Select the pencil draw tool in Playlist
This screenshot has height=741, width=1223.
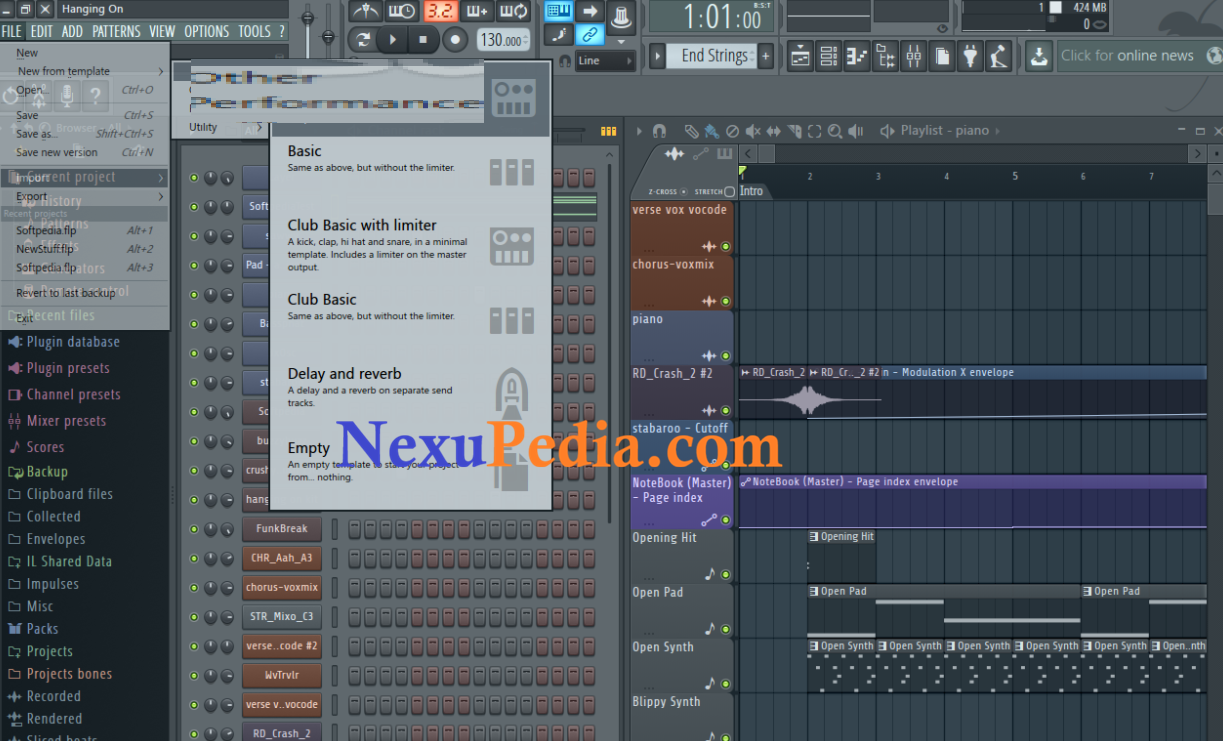(x=691, y=131)
